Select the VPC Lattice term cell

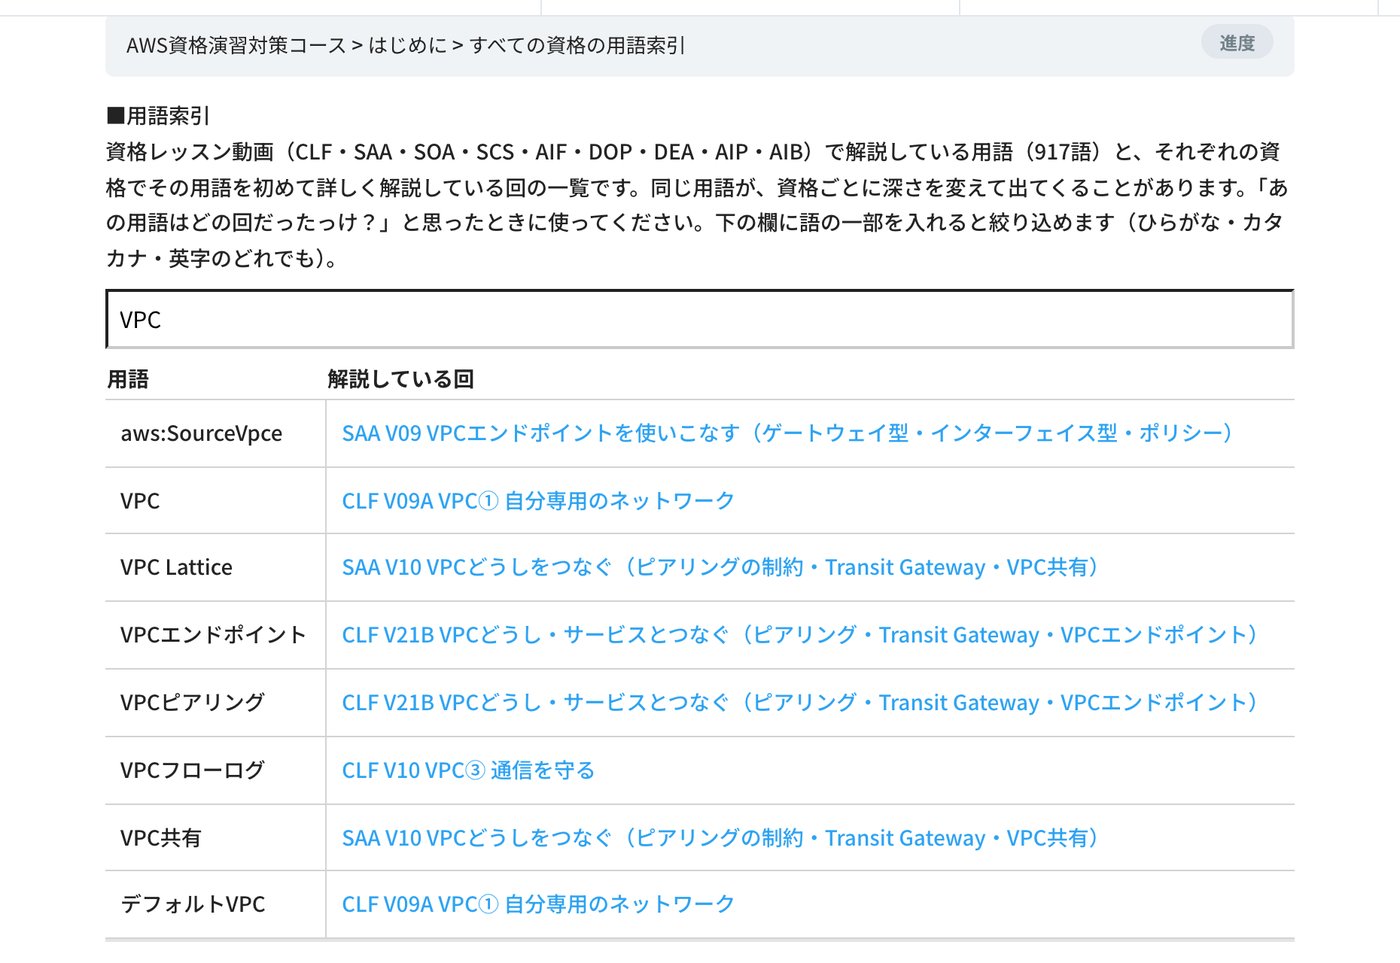click(215, 567)
